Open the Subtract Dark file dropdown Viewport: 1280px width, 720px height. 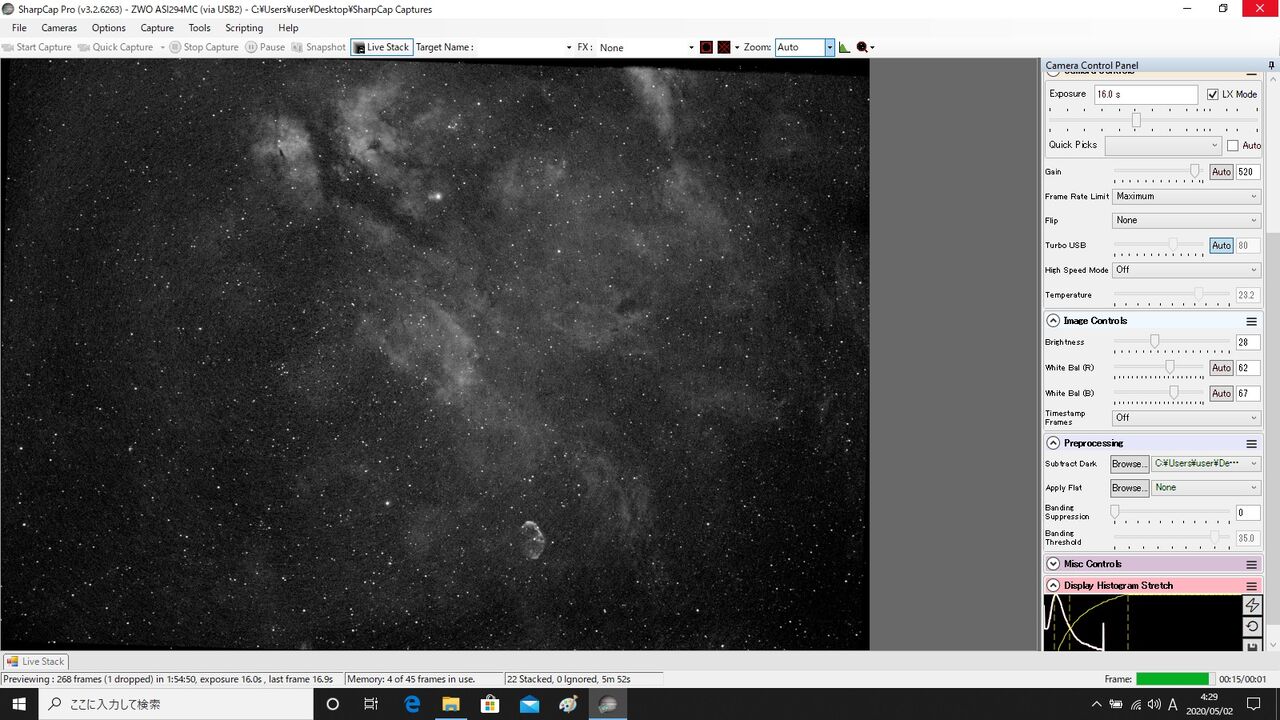point(1206,464)
